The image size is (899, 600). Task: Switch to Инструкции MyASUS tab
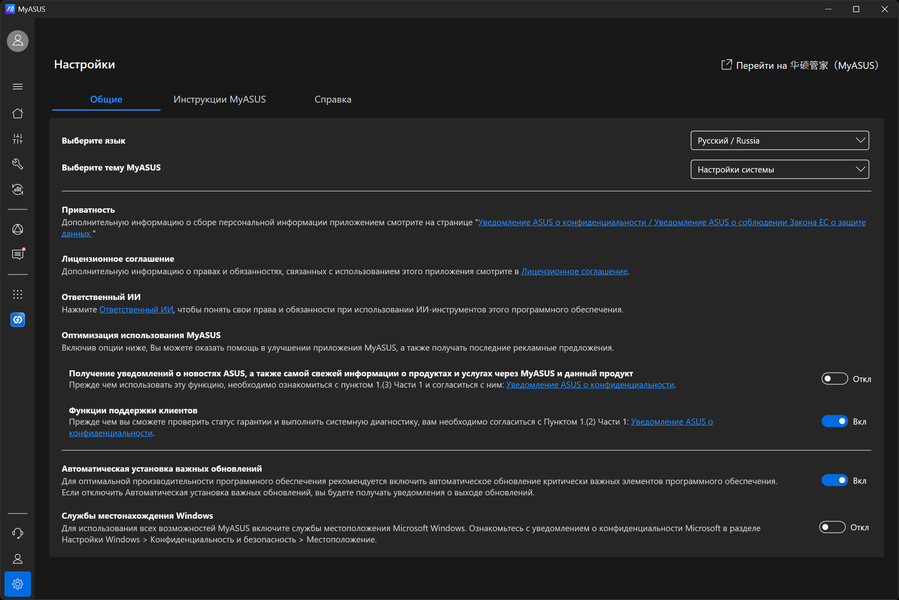click(220, 99)
